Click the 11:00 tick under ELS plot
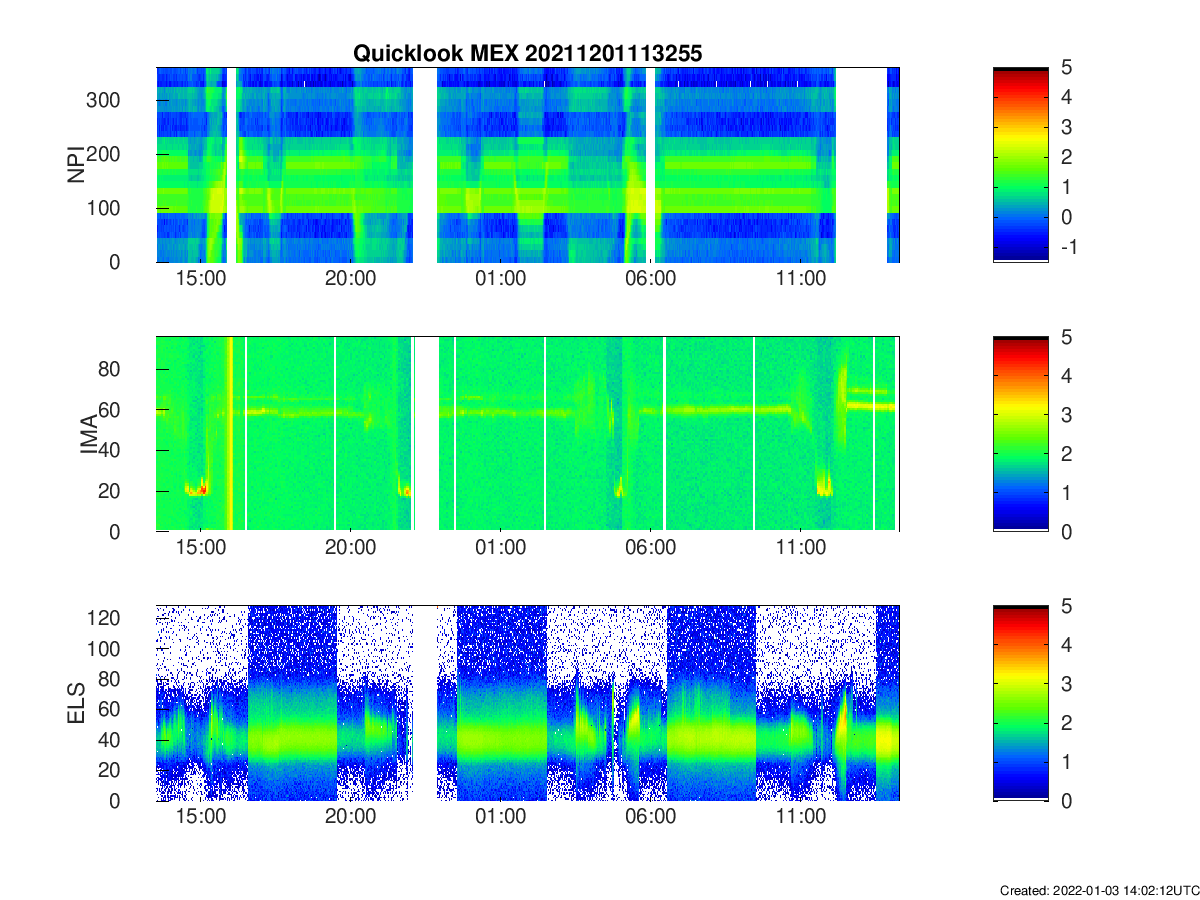The image size is (1200, 900). pos(800,818)
